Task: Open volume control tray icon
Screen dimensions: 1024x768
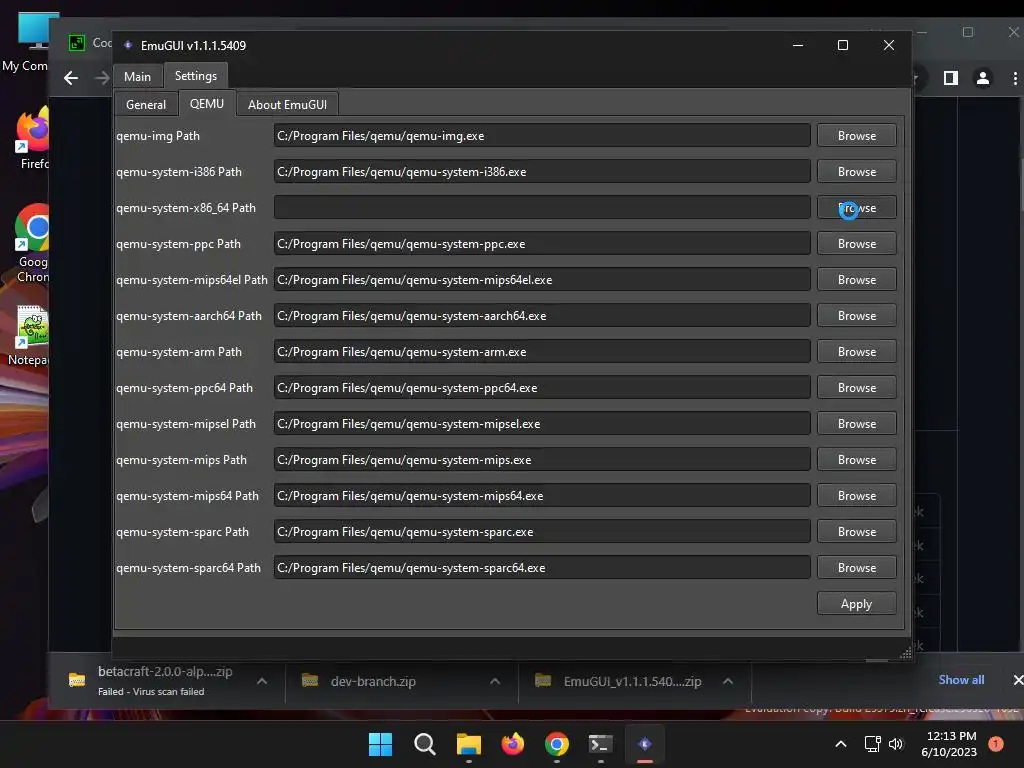Action: pos(896,744)
